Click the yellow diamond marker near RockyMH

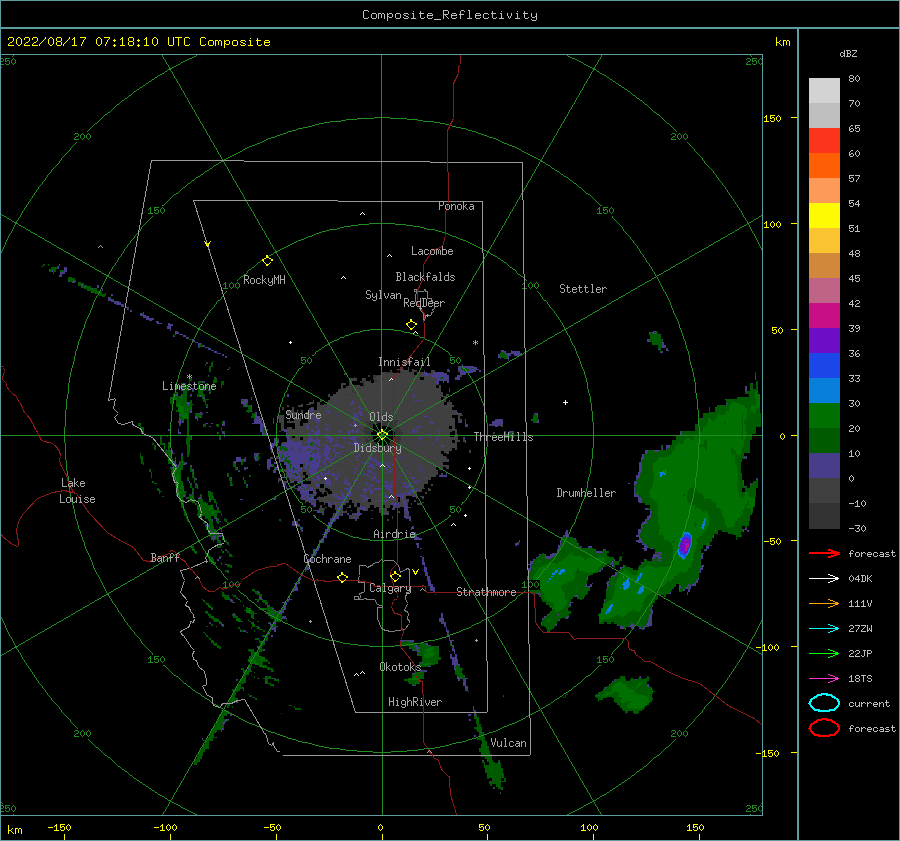pyautogui.click(x=267, y=261)
